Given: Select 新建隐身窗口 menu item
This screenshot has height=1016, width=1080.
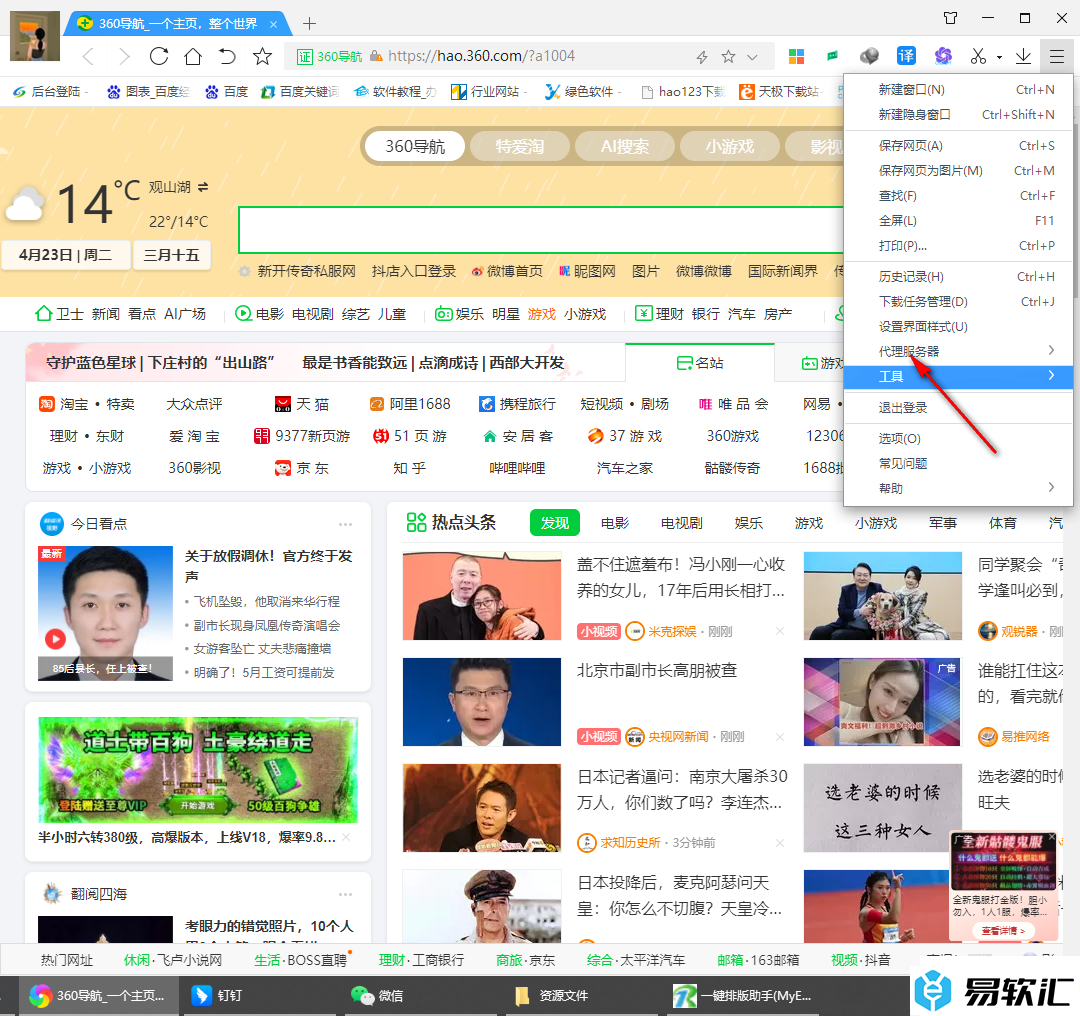Looking at the screenshot, I should click(958, 114).
